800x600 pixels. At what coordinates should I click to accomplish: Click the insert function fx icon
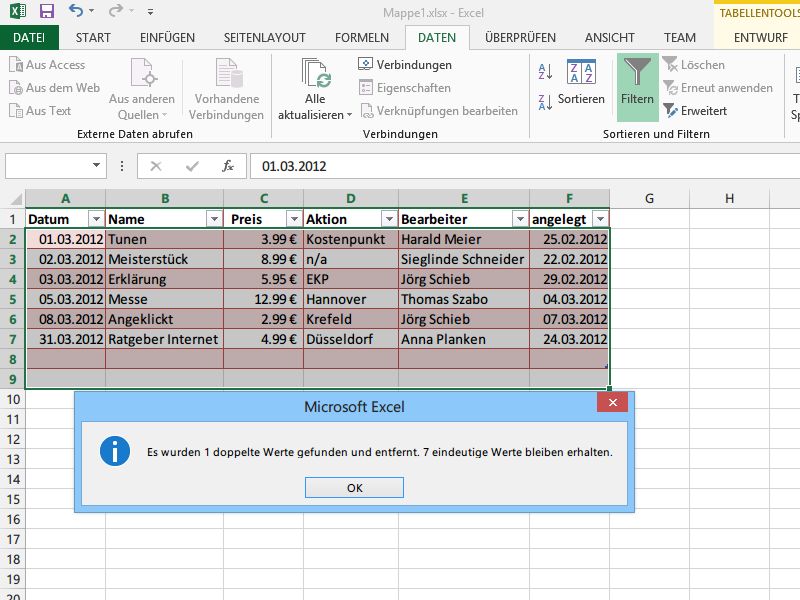tap(228, 166)
